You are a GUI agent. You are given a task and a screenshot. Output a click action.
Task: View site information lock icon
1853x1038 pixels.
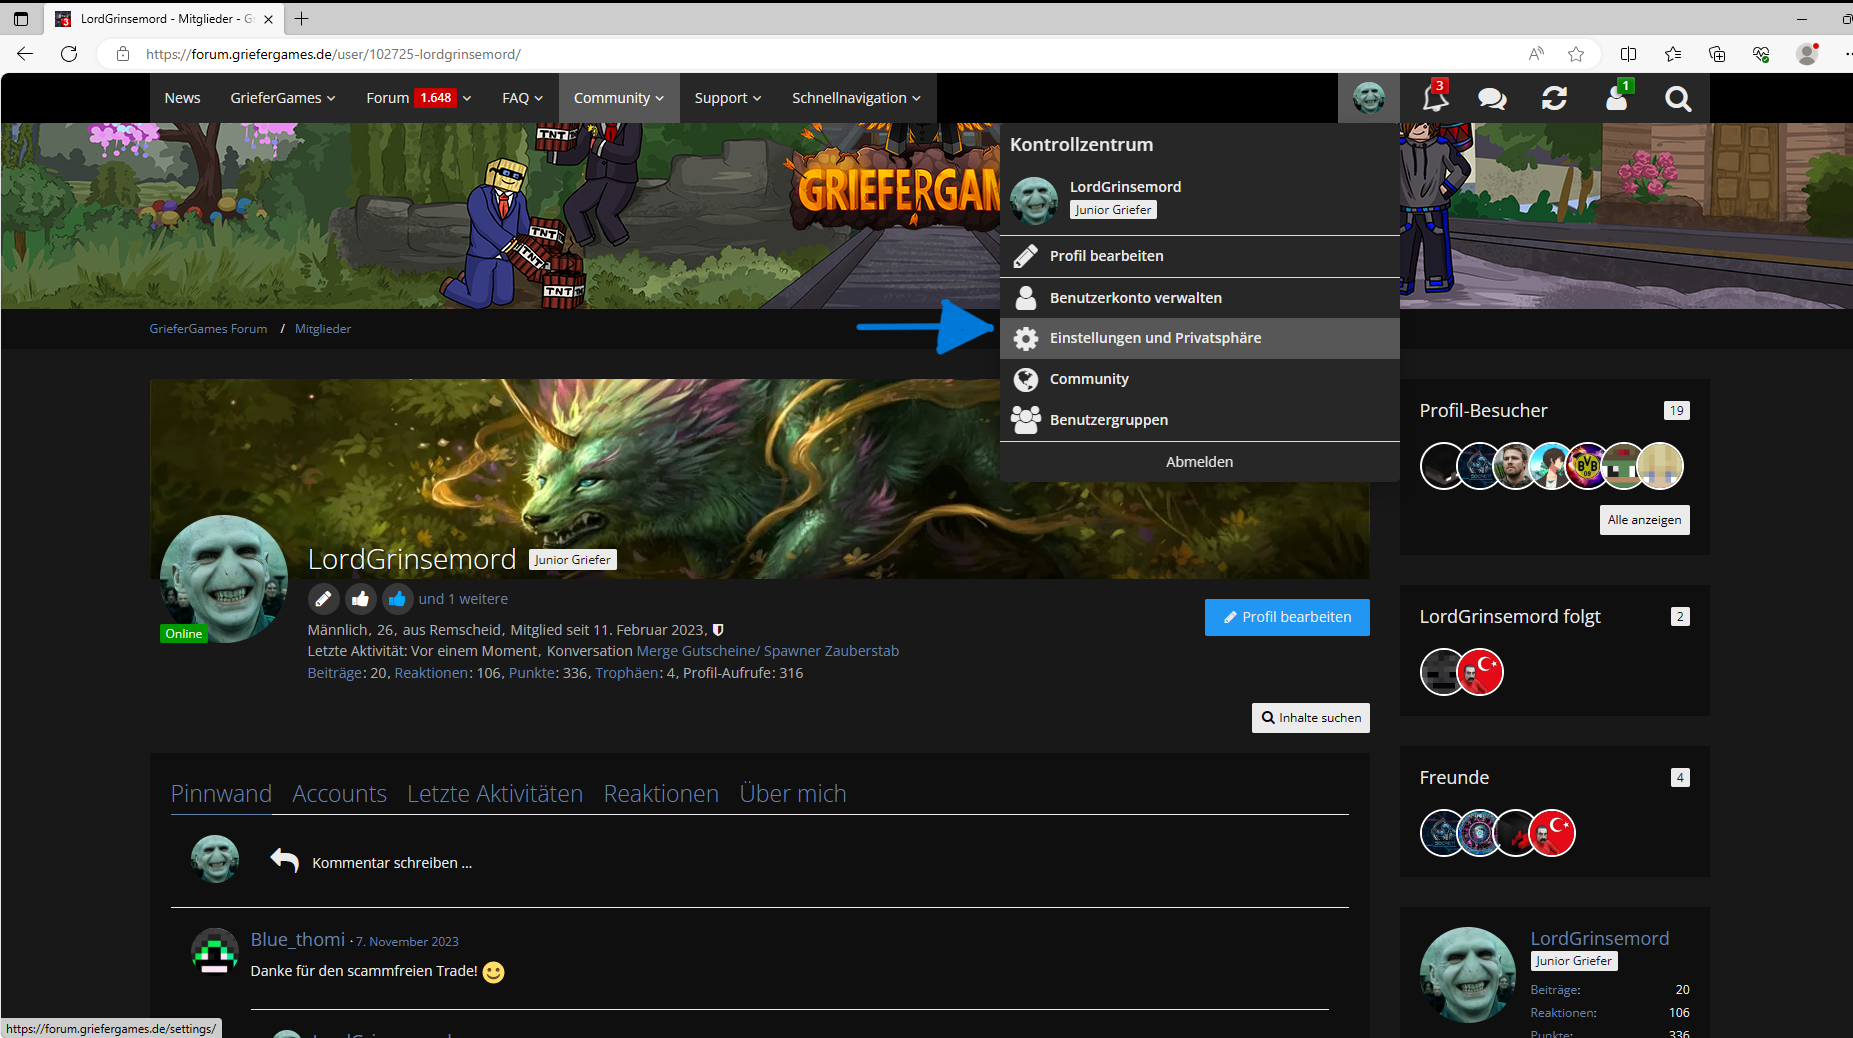click(x=123, y=54)
